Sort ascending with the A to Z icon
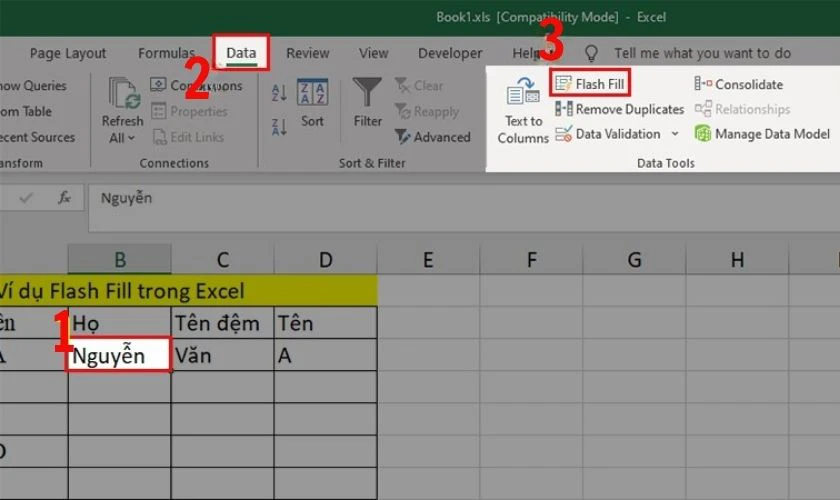The width and height of the screenshot is (840, 500). [279, 93]
